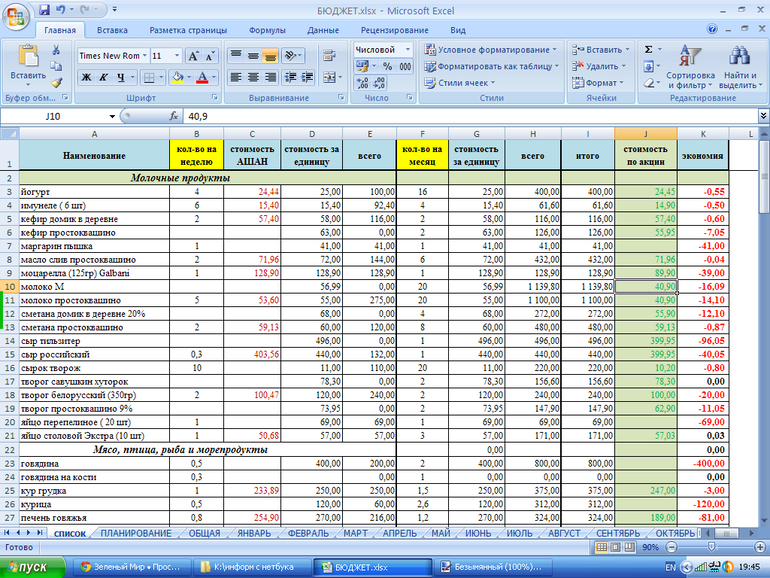The image size is (770, 578).
Task: Align cell text left
Action: point(236,77)
